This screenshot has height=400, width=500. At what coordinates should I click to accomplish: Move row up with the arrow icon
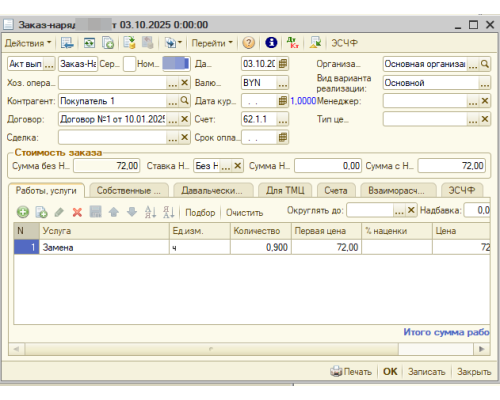[x=114, y=212]
